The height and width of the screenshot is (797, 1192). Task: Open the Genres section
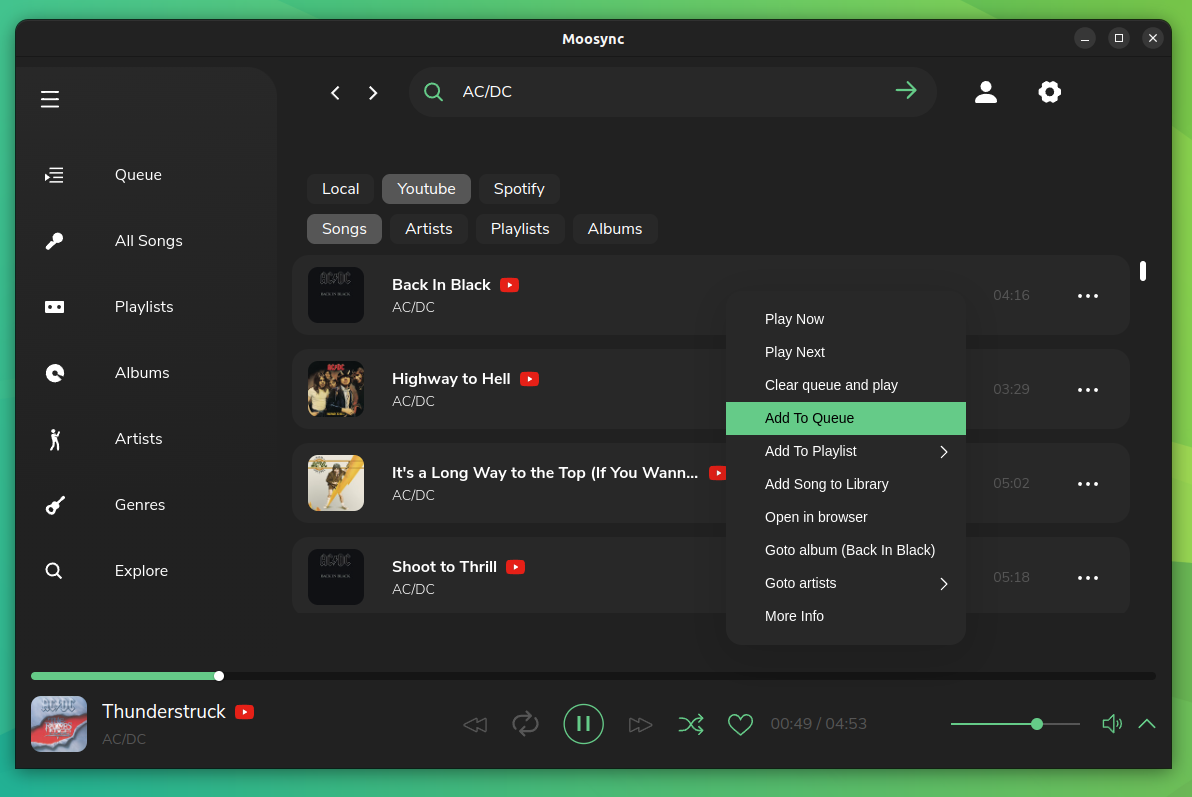pos(54,504)
